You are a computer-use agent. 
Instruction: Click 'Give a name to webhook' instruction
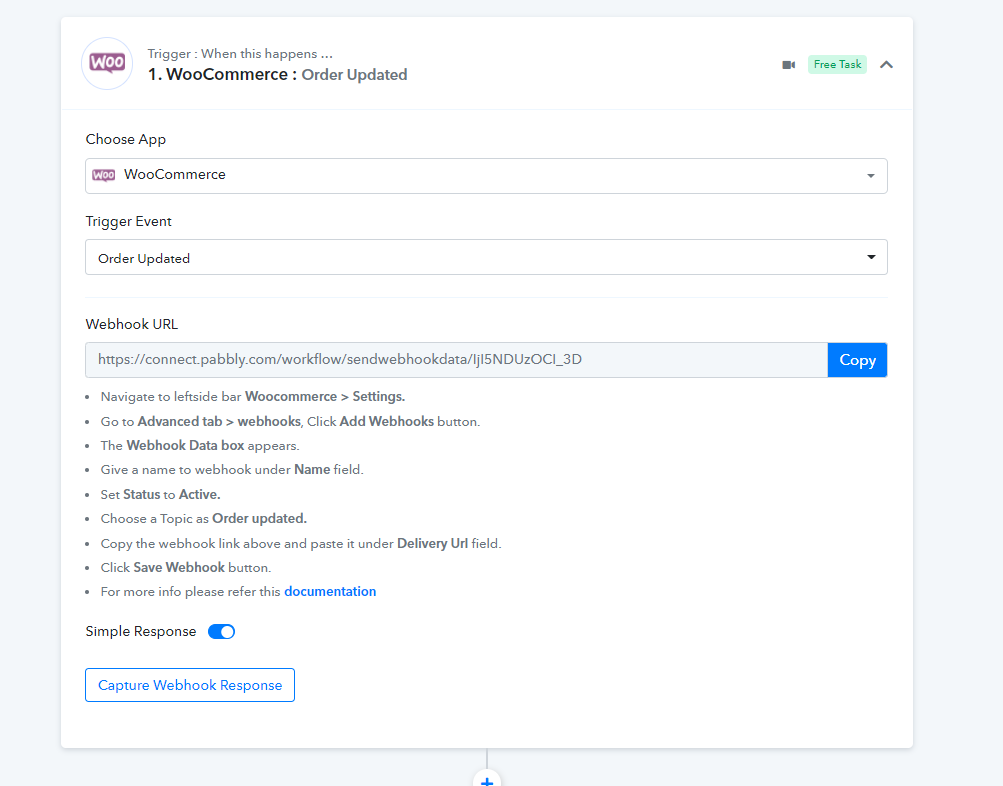click(232, 470)
